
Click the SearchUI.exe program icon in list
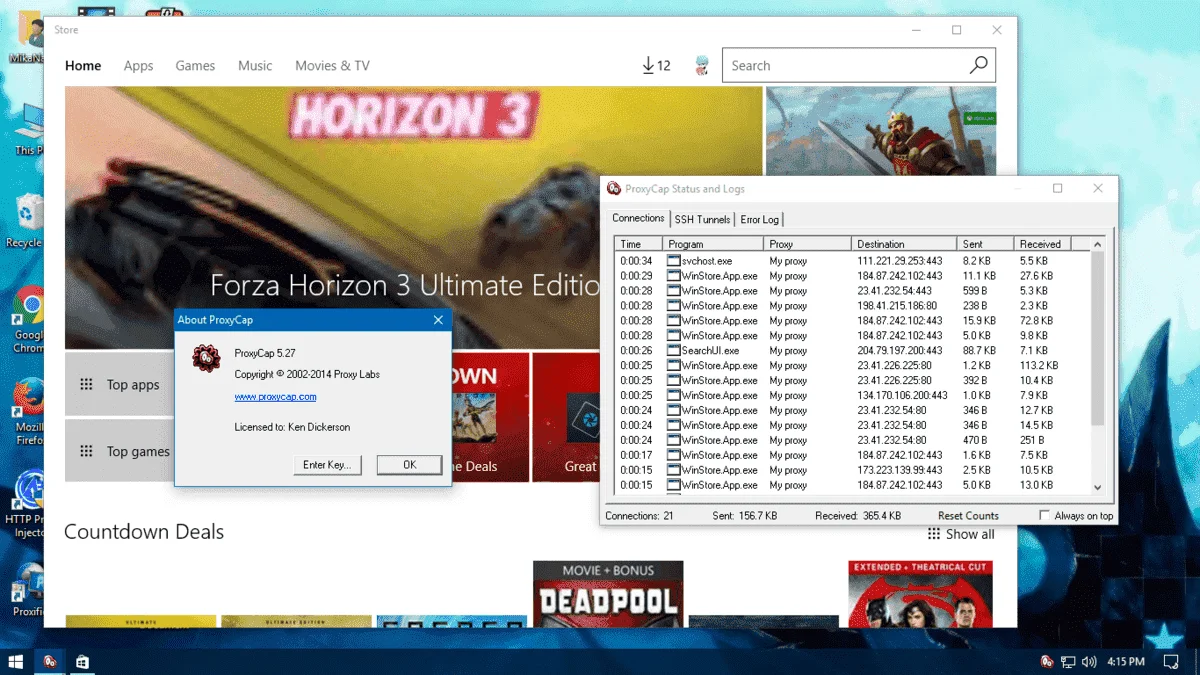coord(673,351)
